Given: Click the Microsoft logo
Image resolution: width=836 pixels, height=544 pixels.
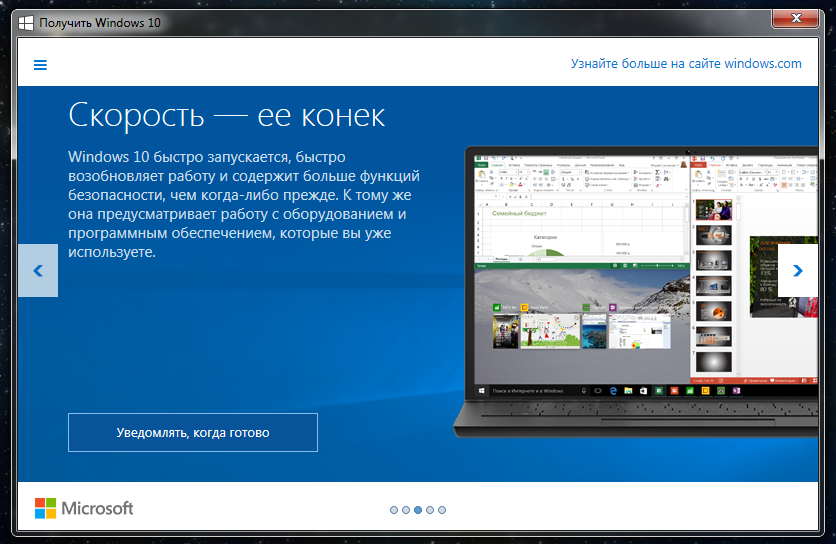Looking at the screenshot, I should [x=84, y=508].
